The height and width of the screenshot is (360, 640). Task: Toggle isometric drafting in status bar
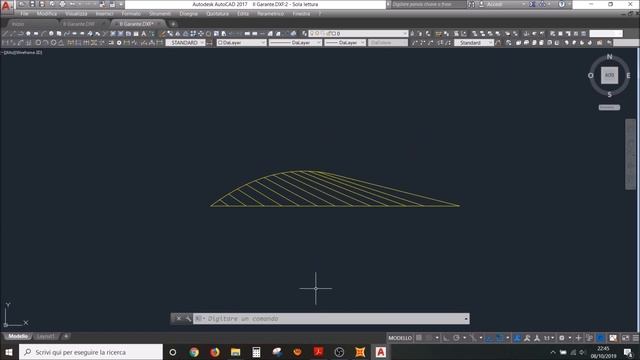pos(473,338)
